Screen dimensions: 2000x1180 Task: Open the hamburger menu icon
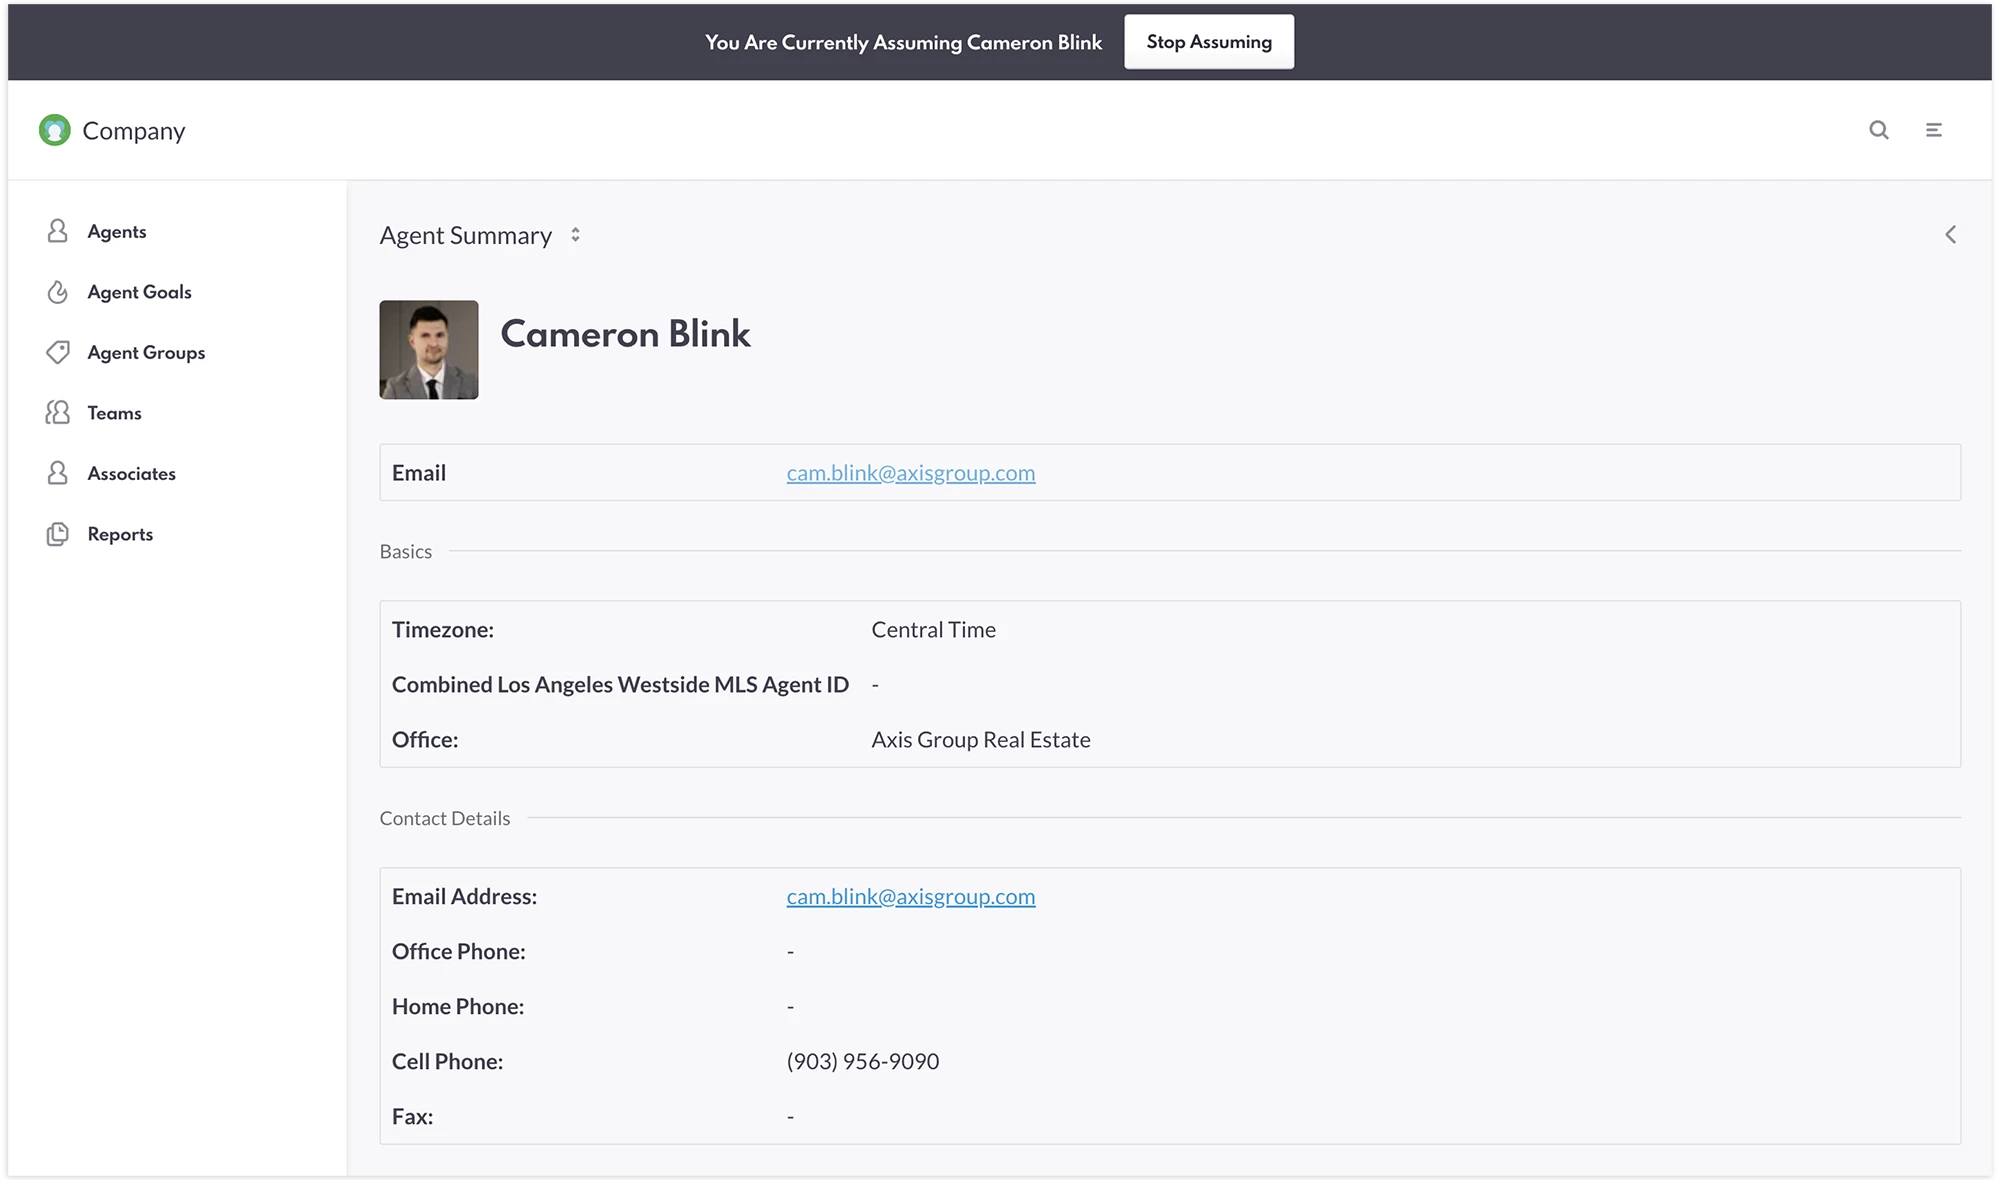point(1934,130)
